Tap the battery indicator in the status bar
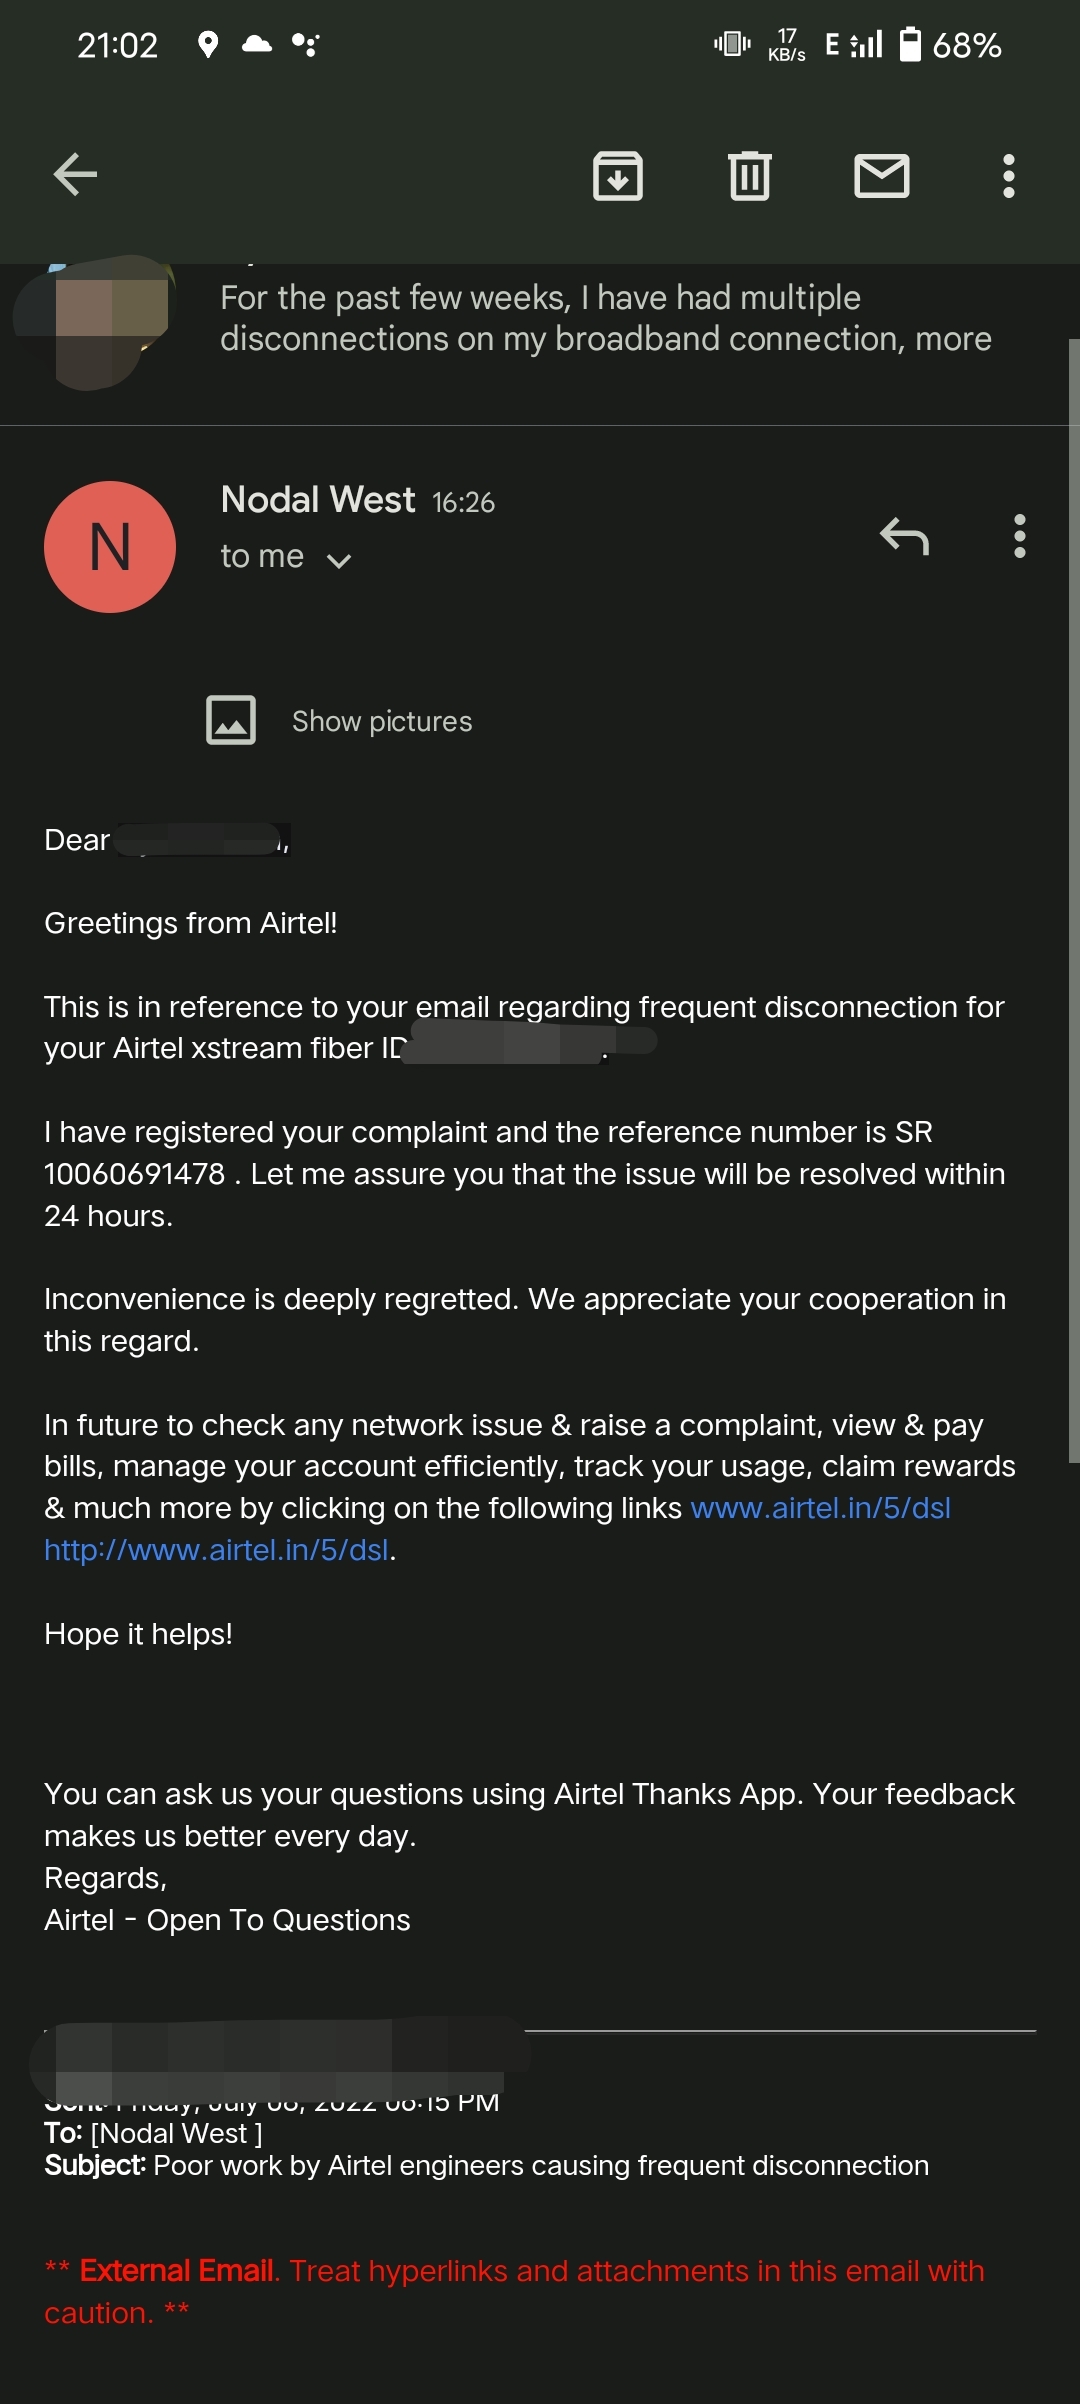Image resolution: width=1080 pixels, height=2404 pixels. click(911, 44)
